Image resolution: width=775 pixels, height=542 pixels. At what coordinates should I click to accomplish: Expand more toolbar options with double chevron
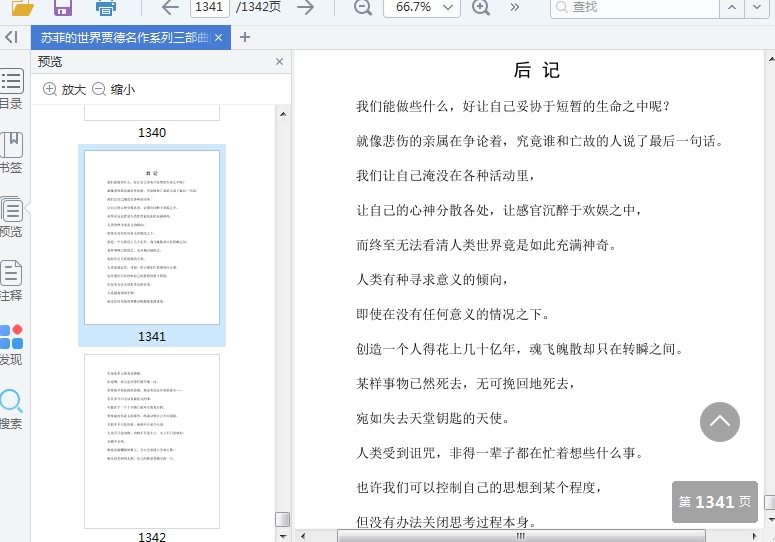point(515,7)
